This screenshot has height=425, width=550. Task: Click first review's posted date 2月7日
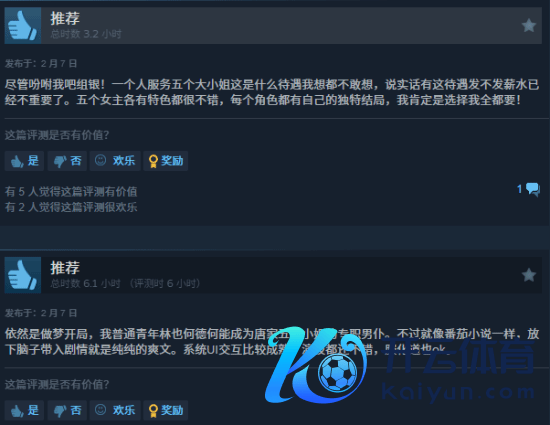point(59,63)
